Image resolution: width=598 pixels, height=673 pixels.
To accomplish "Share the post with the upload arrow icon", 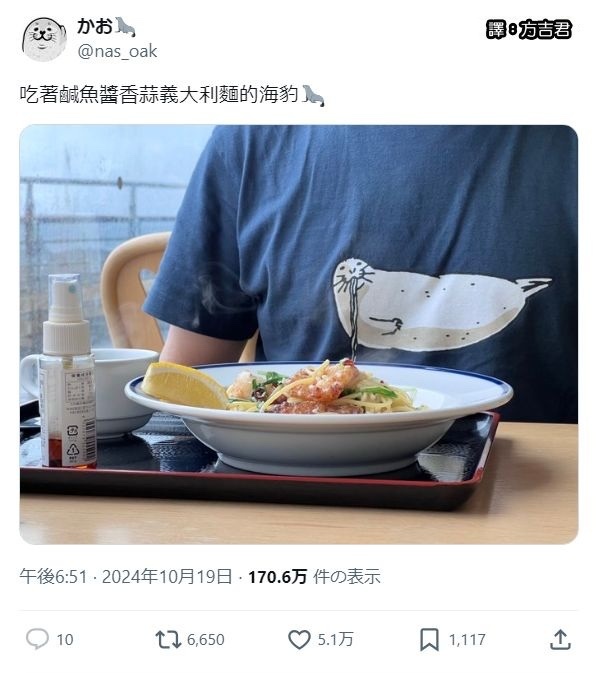I will [x=560, y=640].
